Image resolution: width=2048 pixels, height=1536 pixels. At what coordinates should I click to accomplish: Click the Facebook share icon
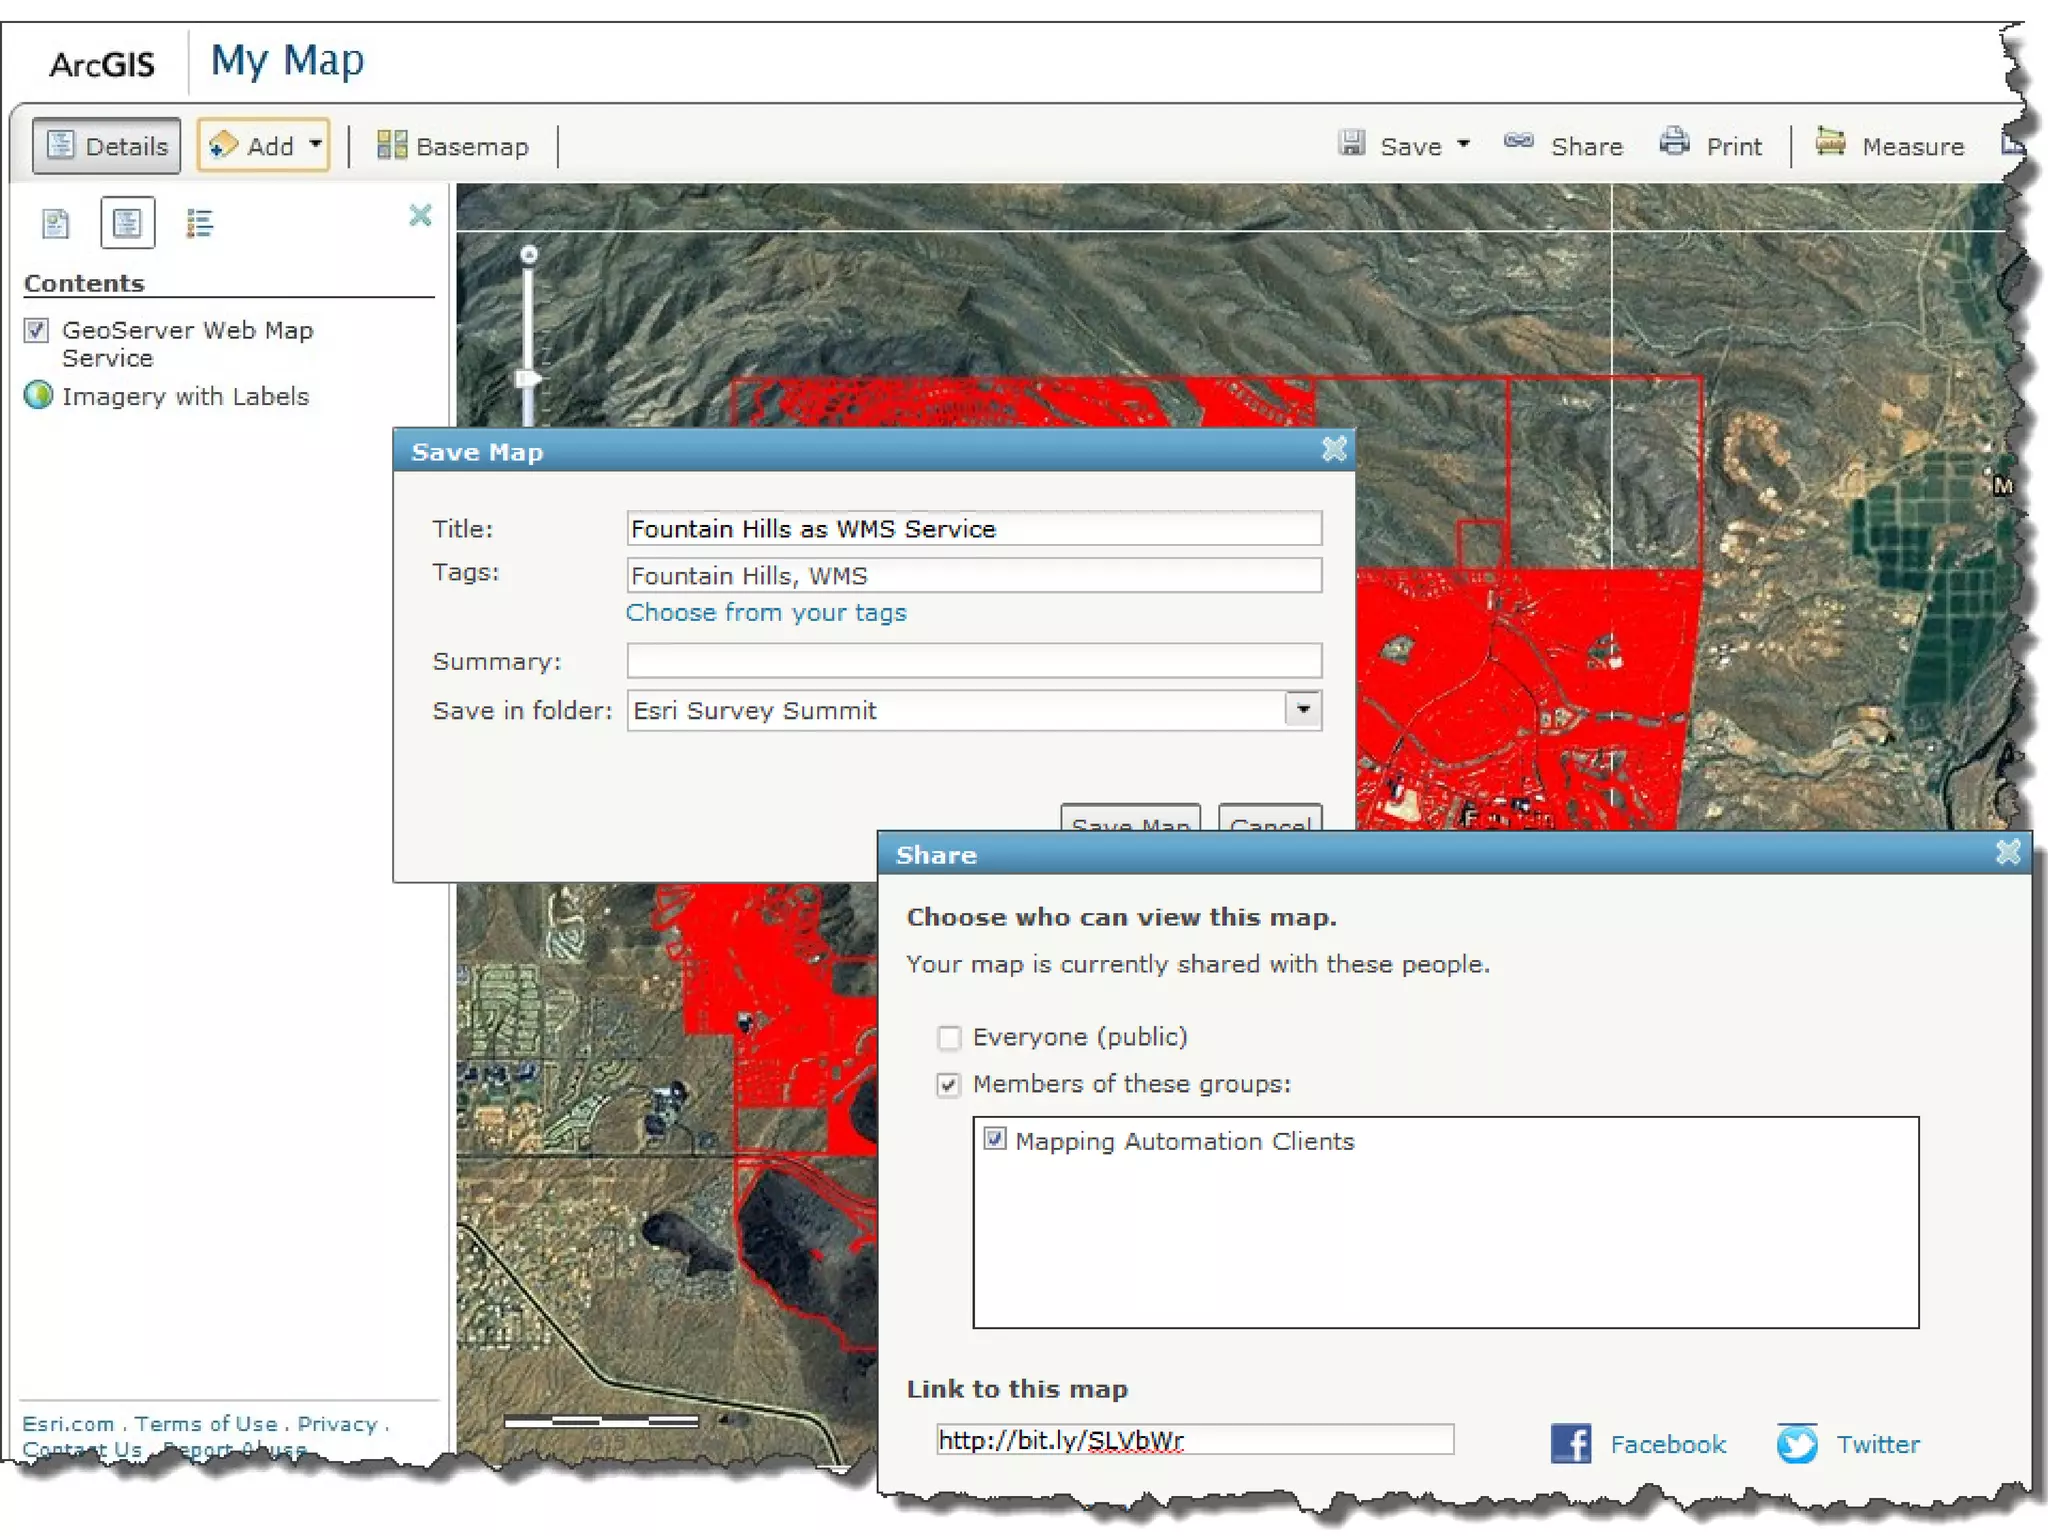pos(1570,1443)
